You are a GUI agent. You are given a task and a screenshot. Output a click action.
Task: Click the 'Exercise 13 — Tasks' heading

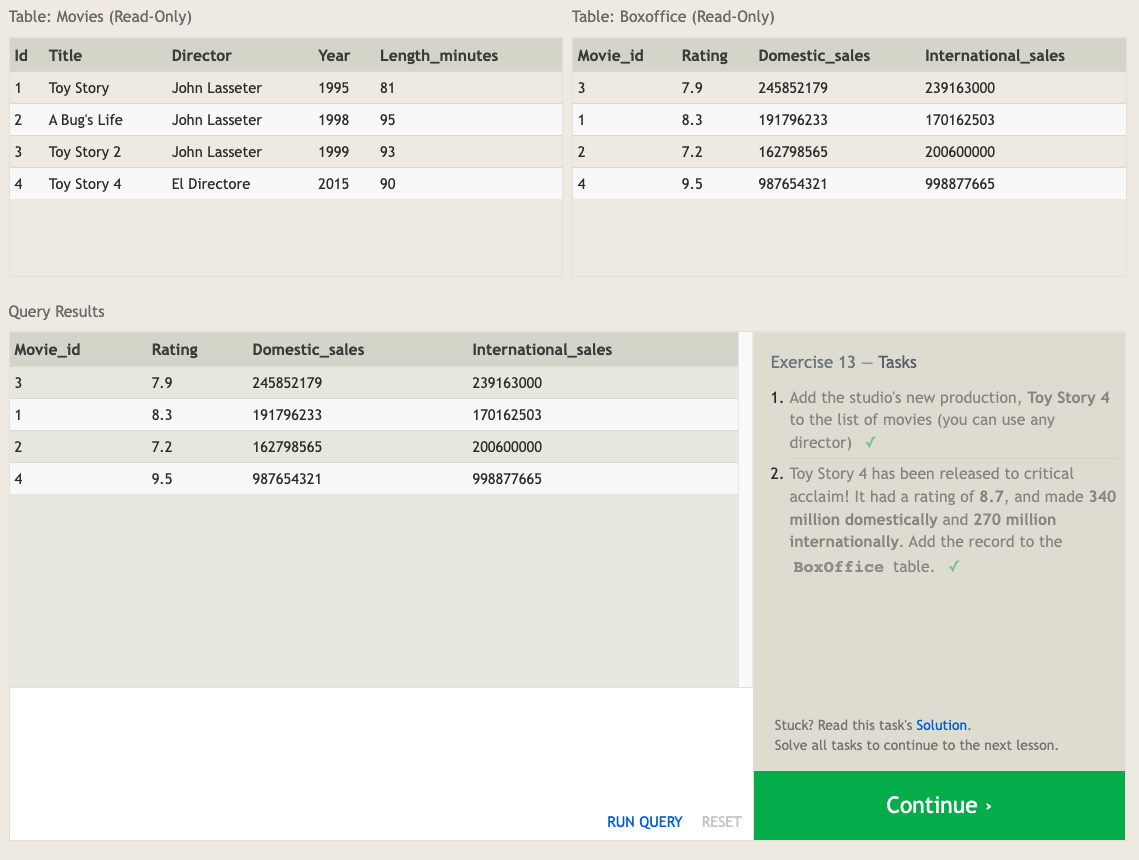pos(843,362)
